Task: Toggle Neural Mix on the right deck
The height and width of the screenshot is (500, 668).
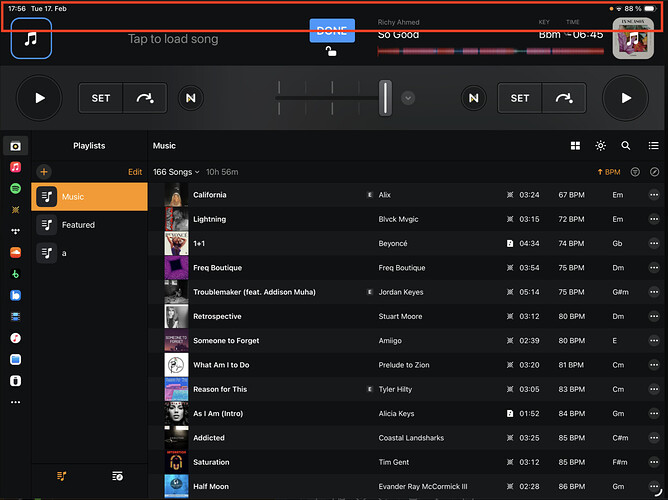Action: (473, 98)
